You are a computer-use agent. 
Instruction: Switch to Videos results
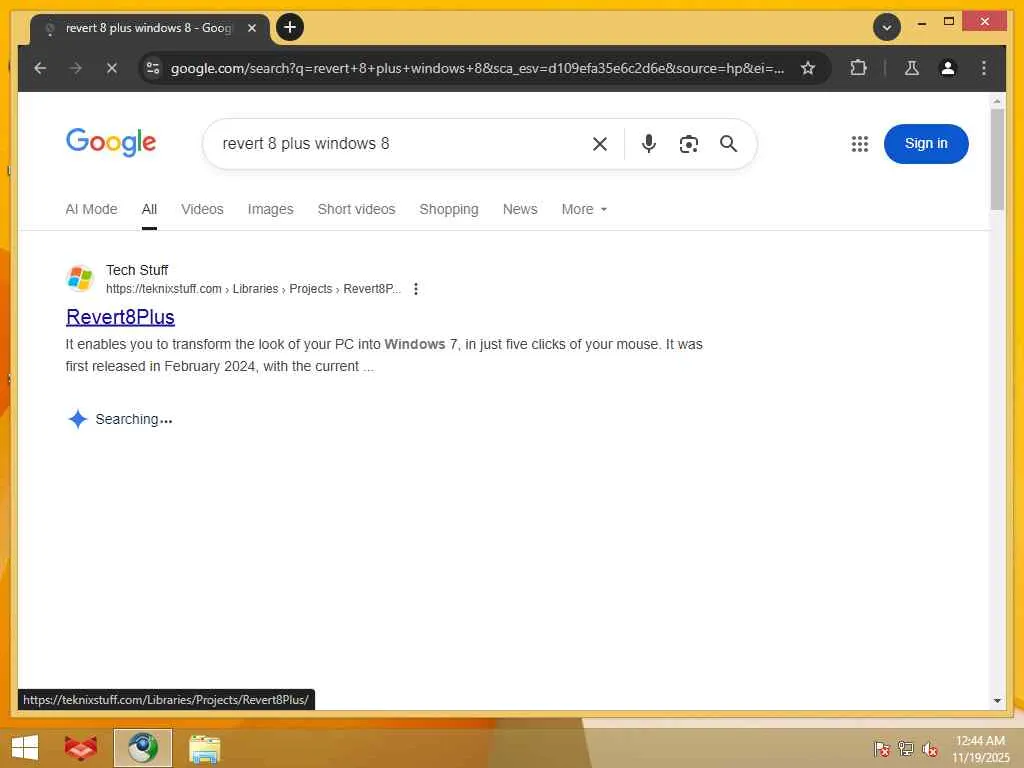click(202, 209)
